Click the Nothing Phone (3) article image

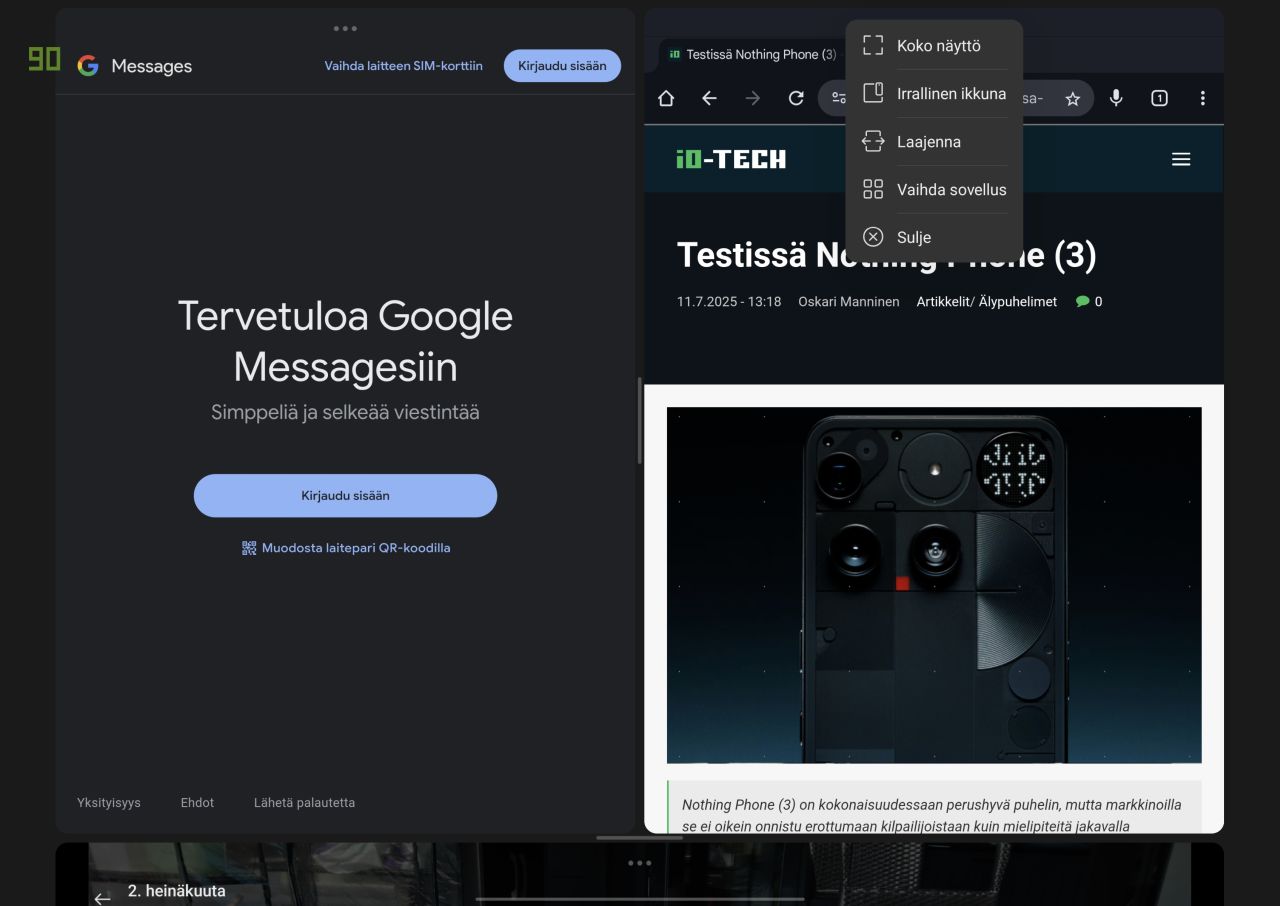934,585
